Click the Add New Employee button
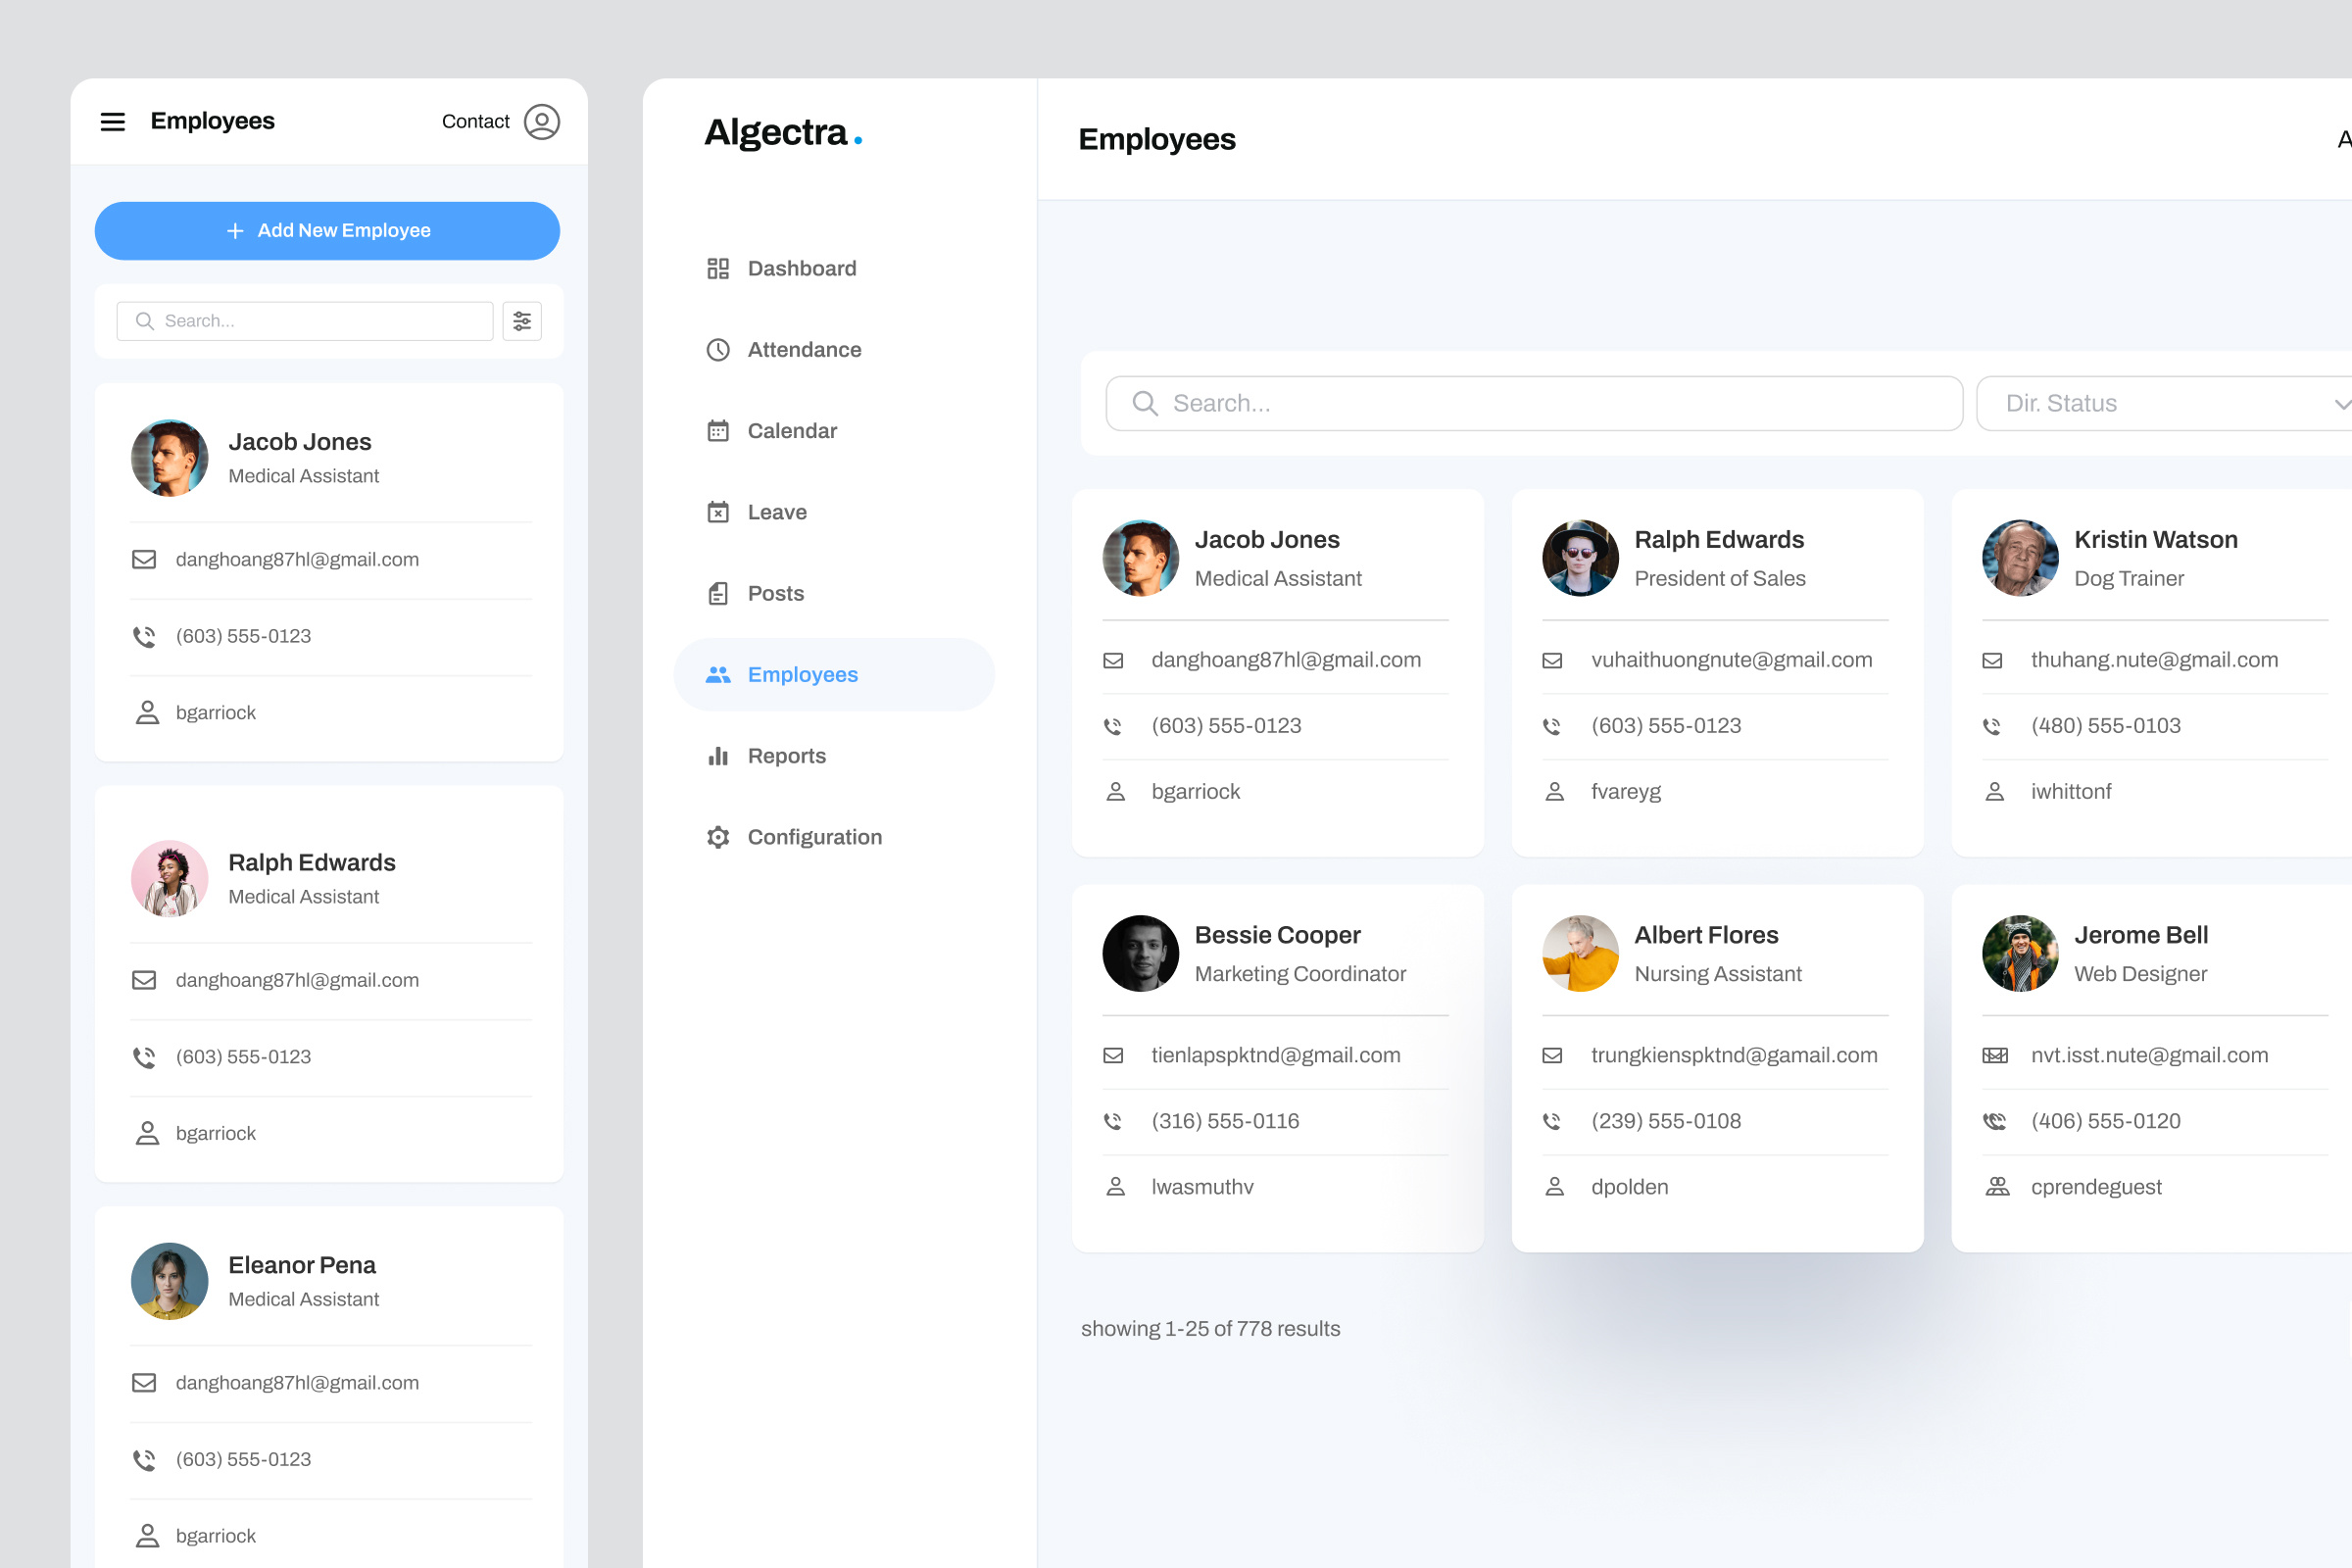 pyautogui.click(x=327, y=230)
